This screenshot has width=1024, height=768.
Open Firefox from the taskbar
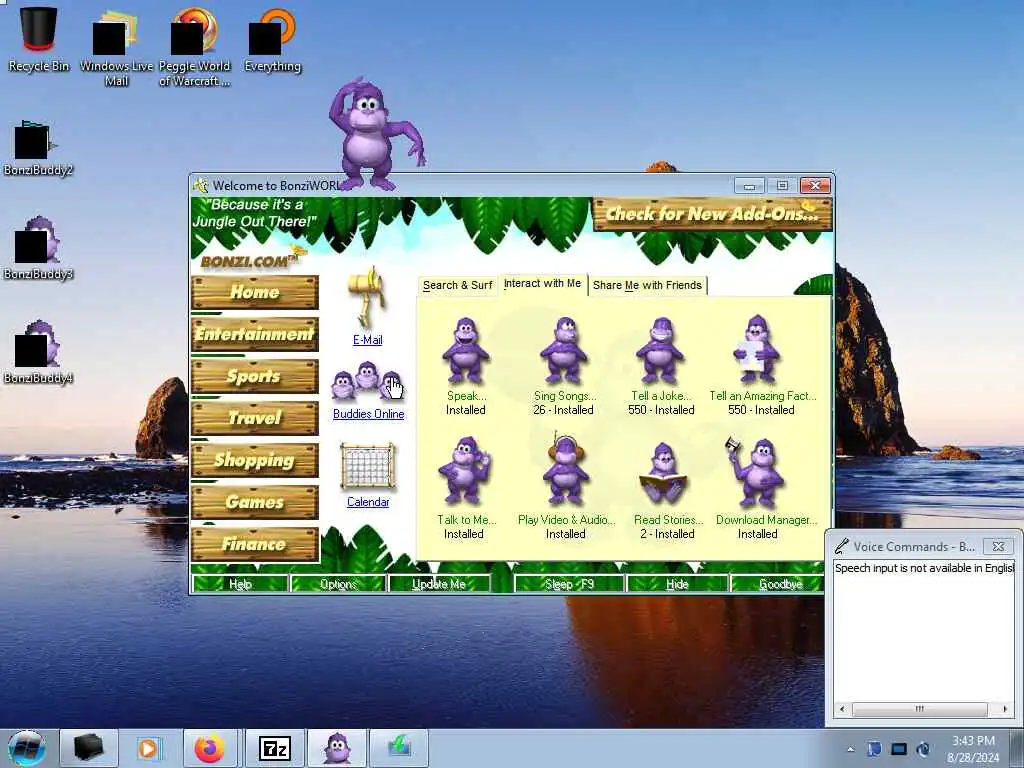210,748
